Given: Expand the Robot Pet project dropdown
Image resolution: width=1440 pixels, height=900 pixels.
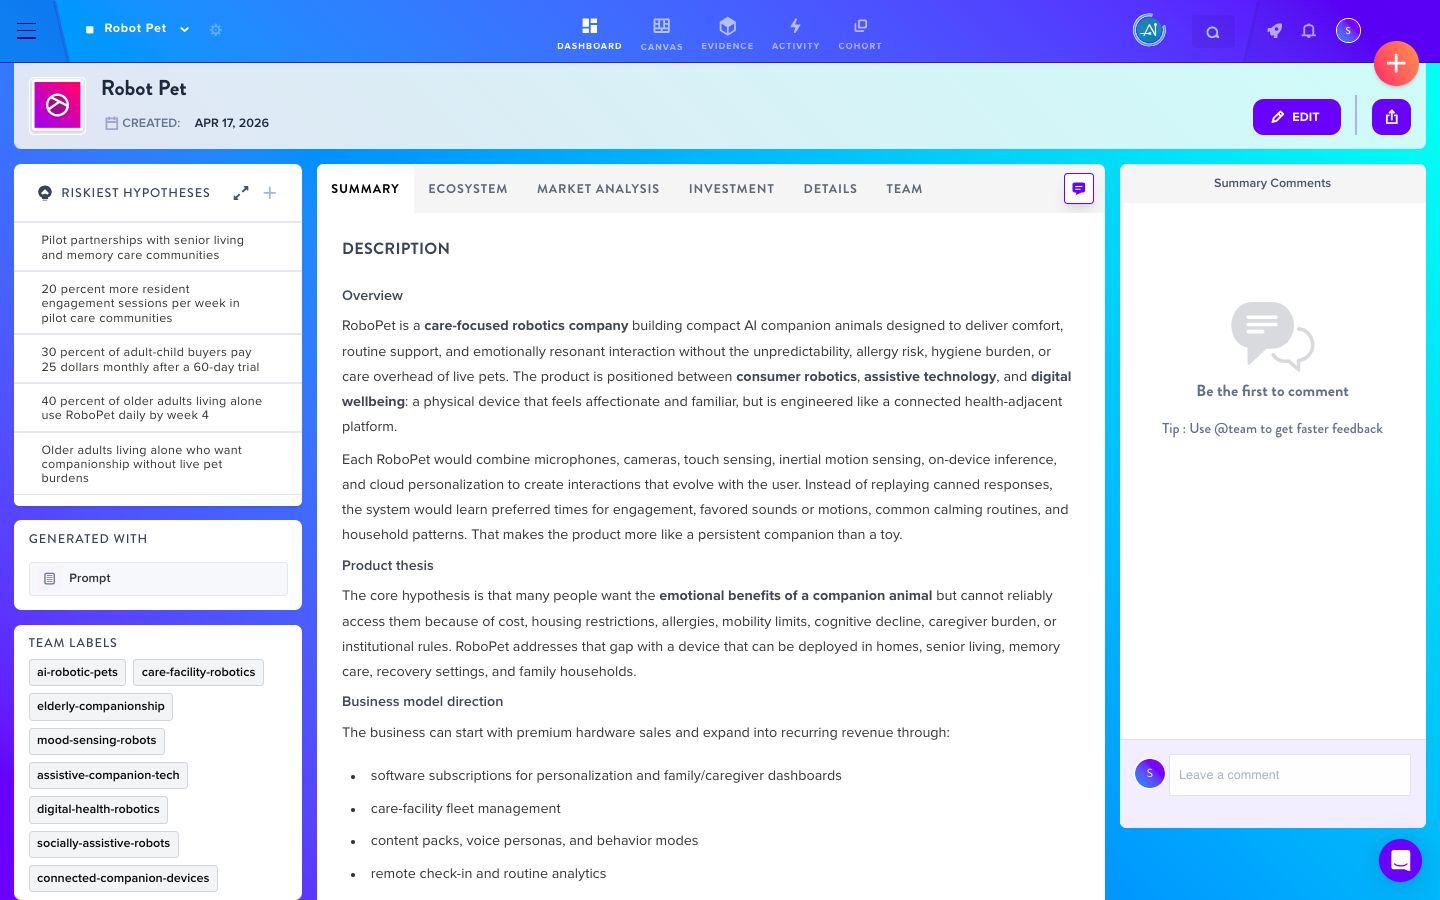Looking at the screenshot, I should [185, 29].
